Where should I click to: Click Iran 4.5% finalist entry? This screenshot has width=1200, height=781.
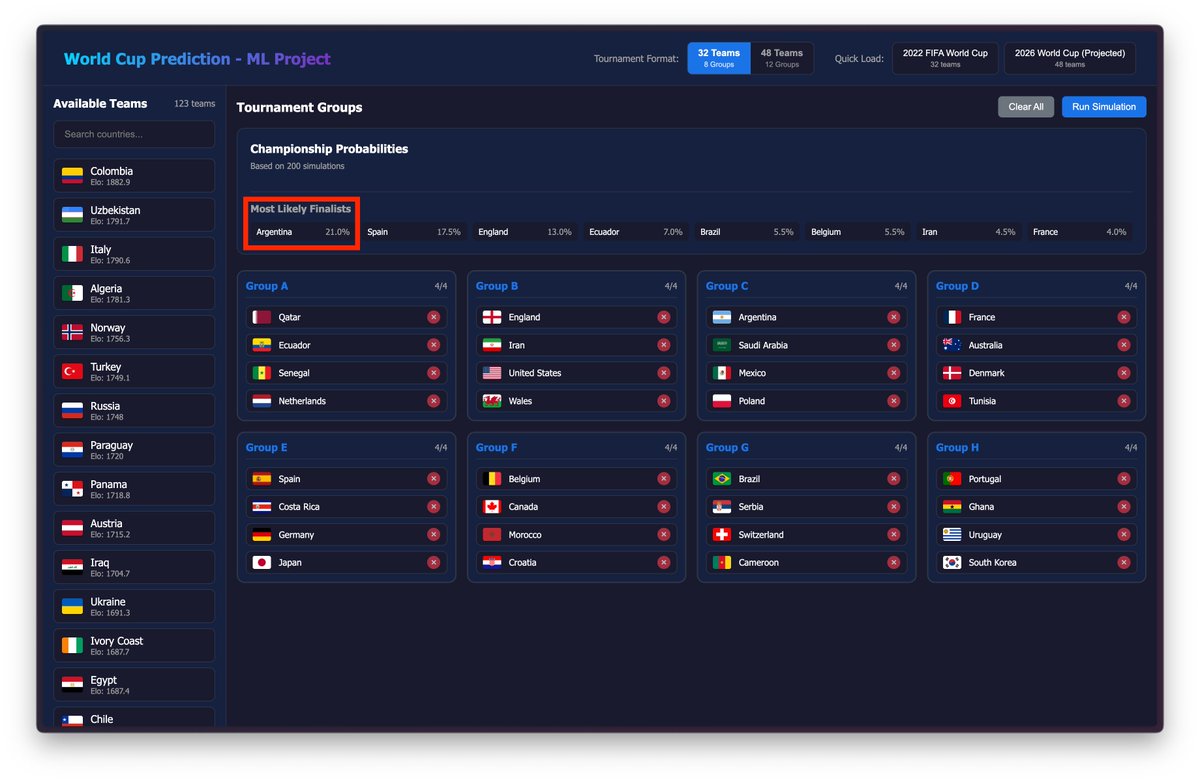click(x=969, y=232)
